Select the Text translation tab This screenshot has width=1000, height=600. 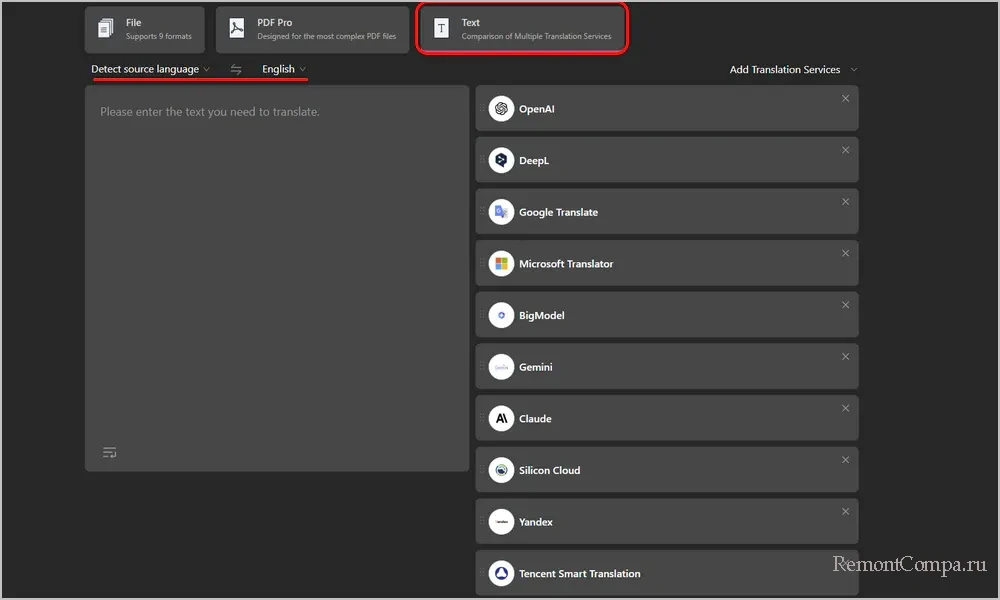pos(522,29)
